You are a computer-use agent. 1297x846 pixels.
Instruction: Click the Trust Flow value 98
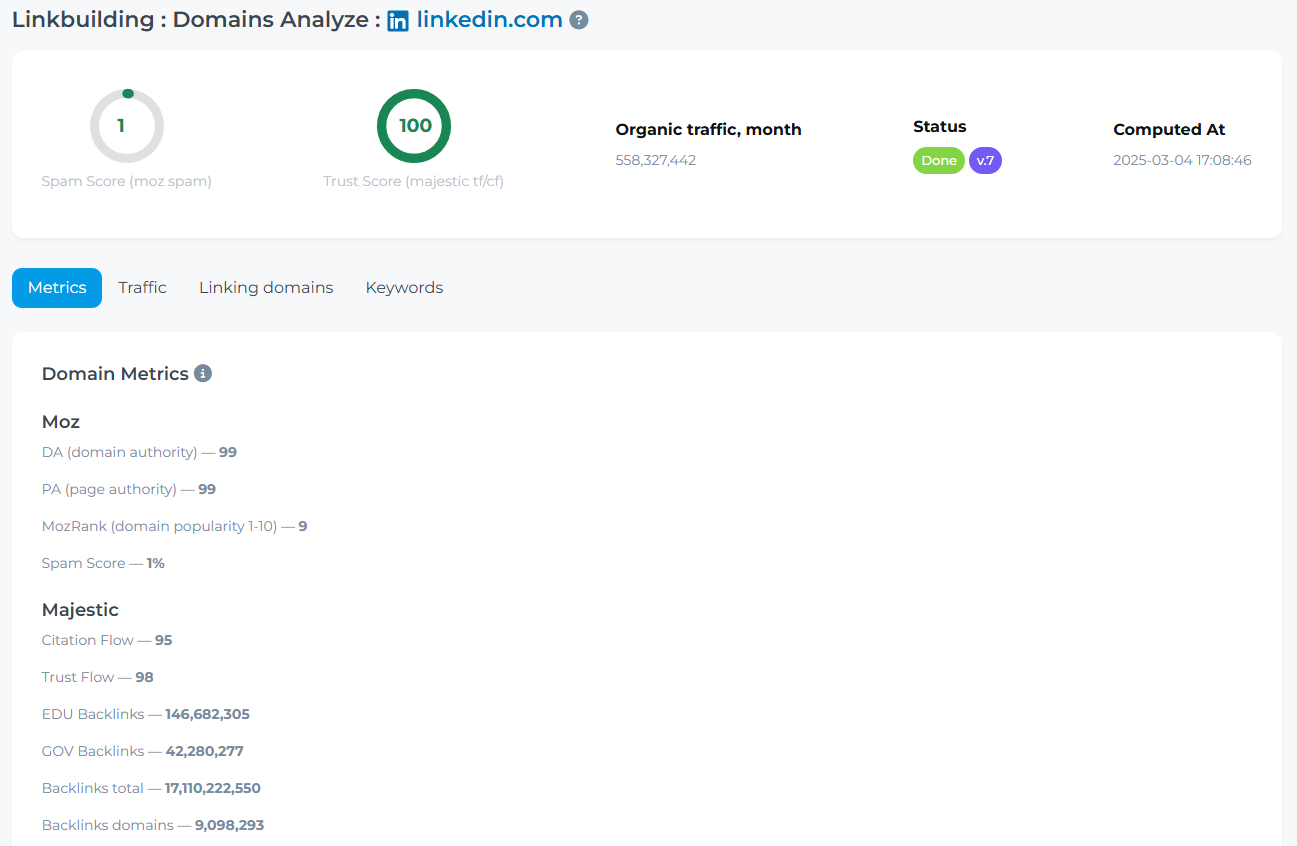coord(145,677)
